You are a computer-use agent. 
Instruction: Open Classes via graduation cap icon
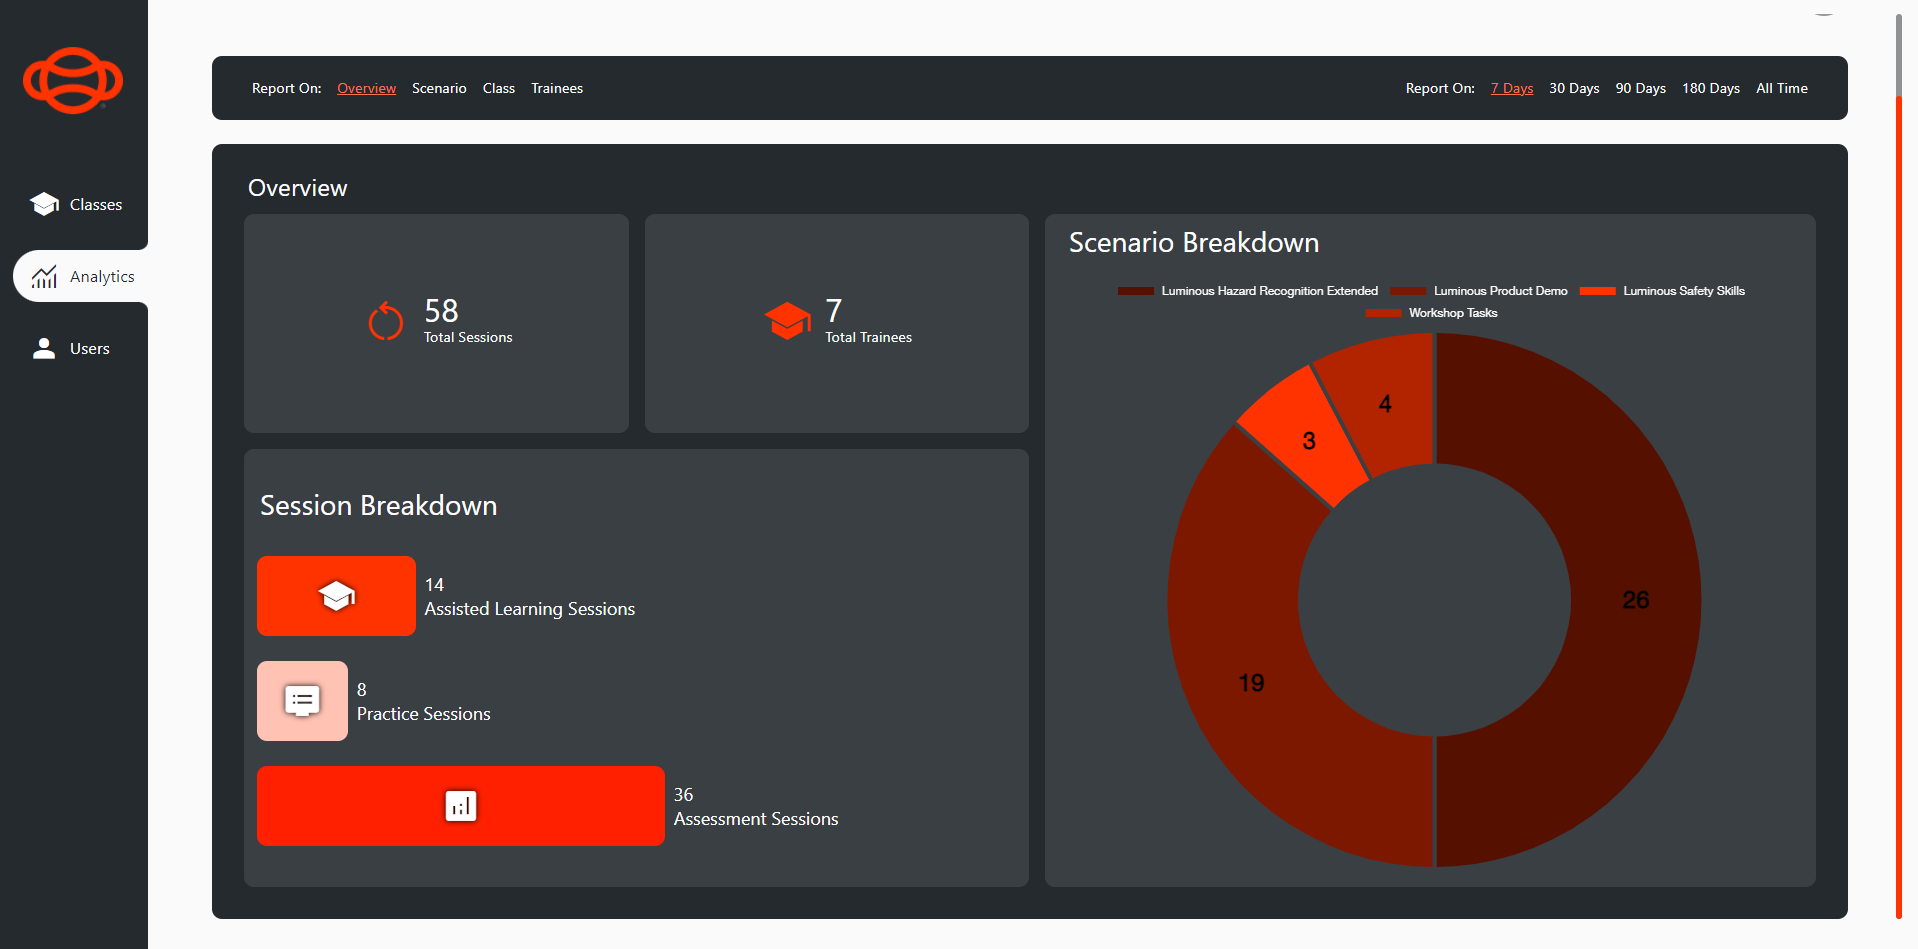(44, 204)
